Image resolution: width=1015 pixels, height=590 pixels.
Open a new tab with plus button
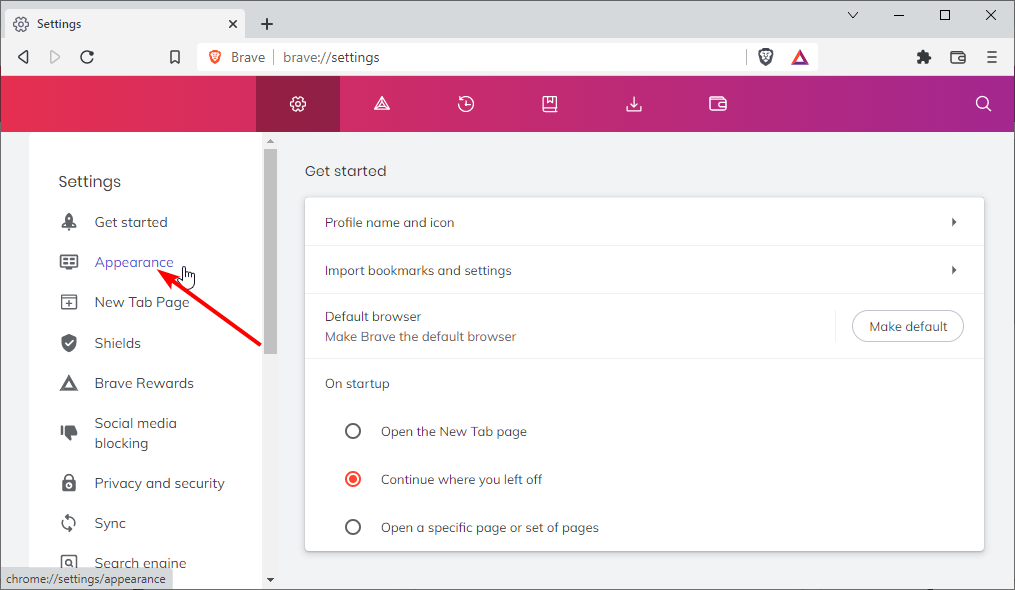267,24
